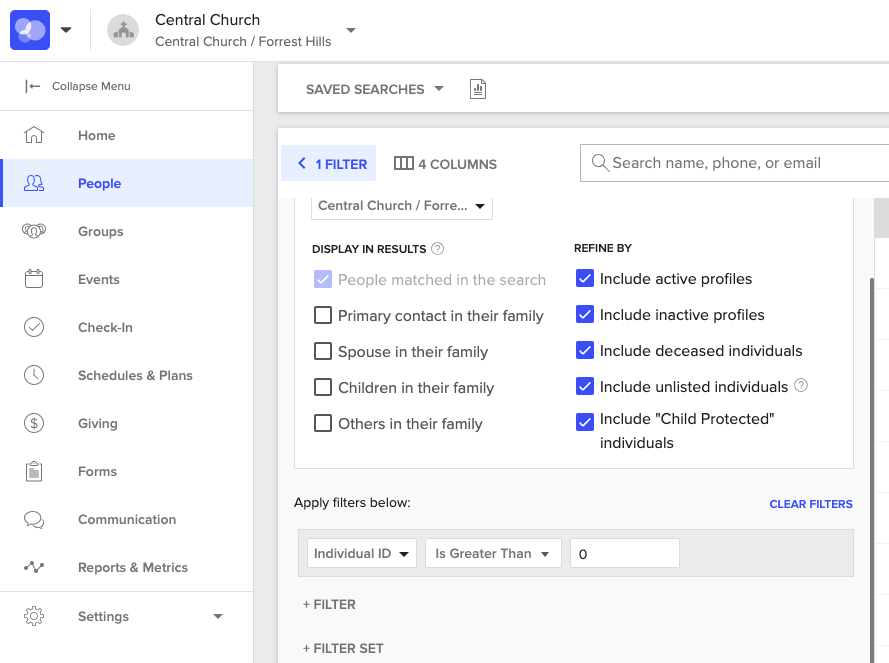Uncheck Include deceased individuals

click(x=585, y=350)
